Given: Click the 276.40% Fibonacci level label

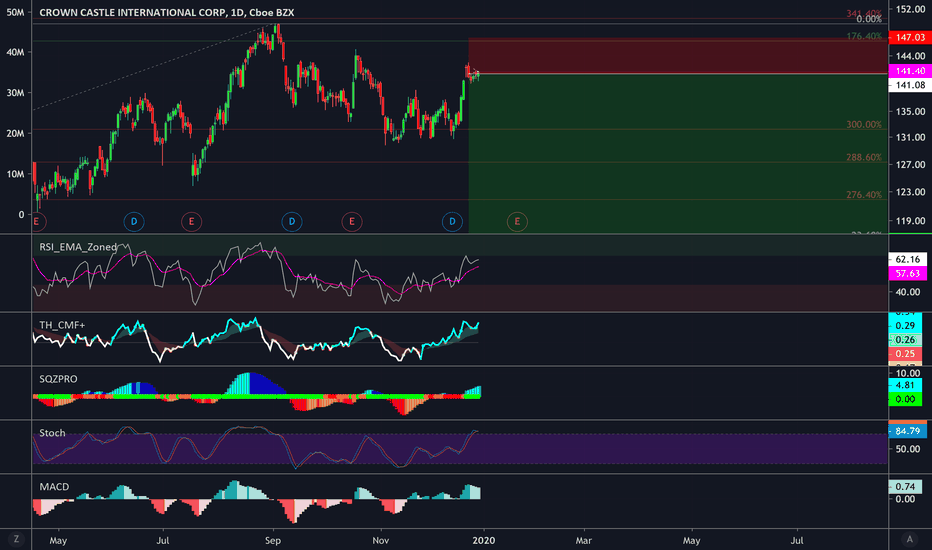Looking at the screenshot, I should (x=864, y=194).
